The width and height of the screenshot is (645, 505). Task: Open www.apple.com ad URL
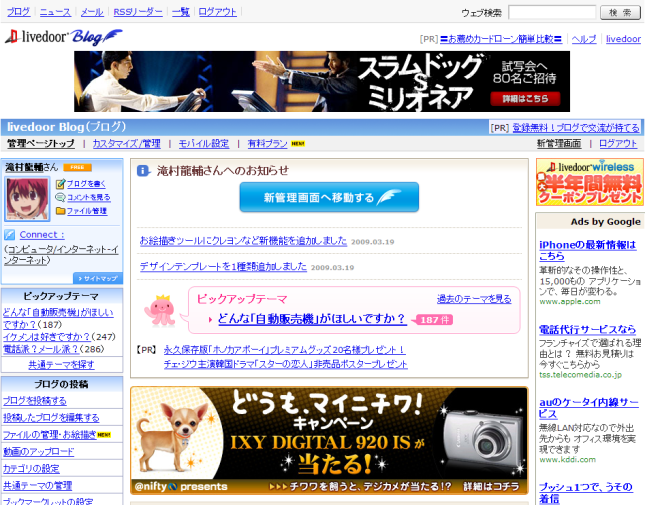coord(570,301)
